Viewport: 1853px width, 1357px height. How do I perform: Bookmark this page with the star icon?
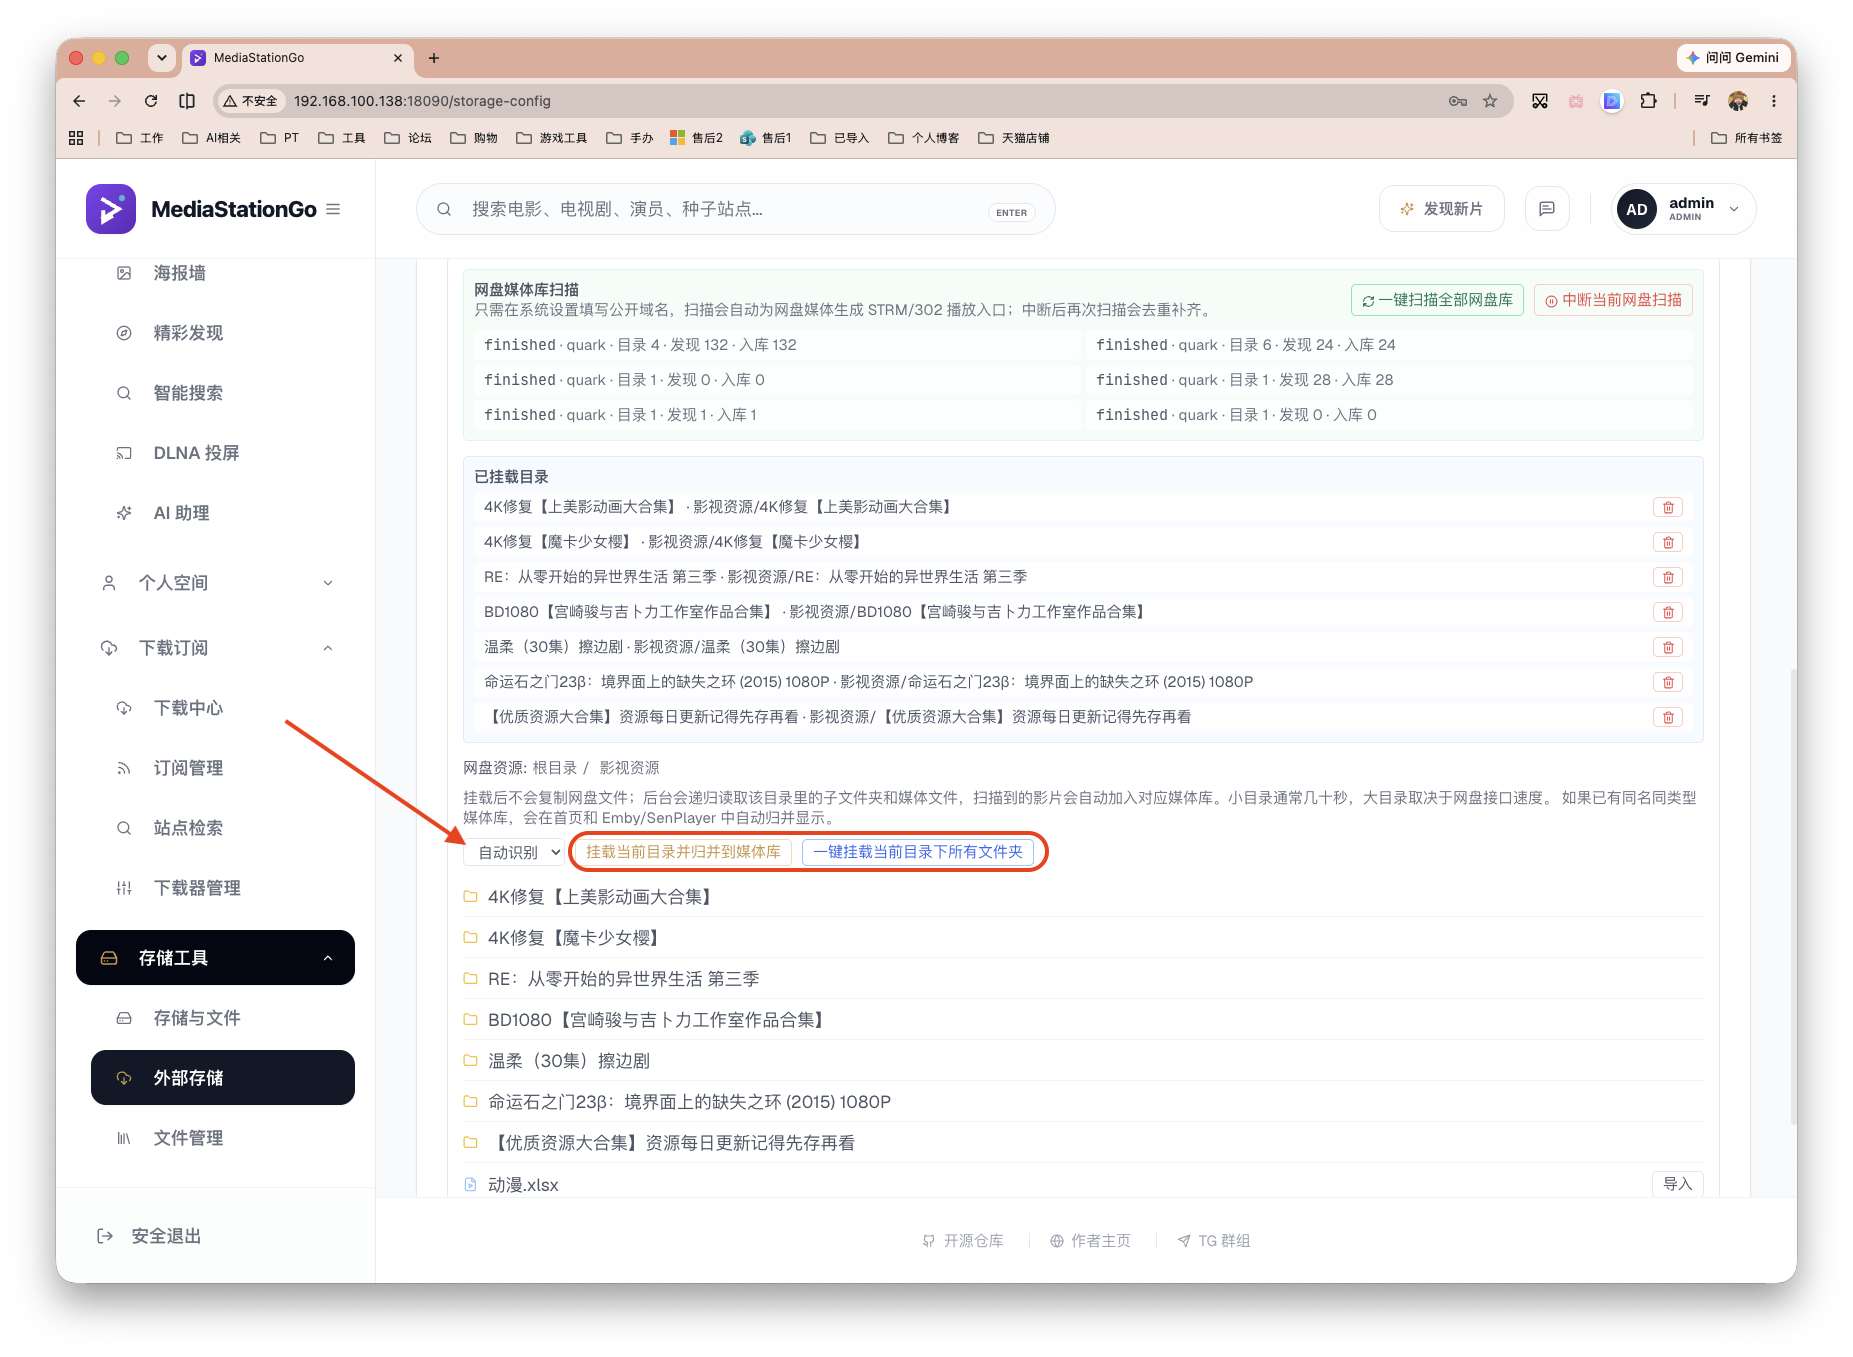[x=1490, y=101]
